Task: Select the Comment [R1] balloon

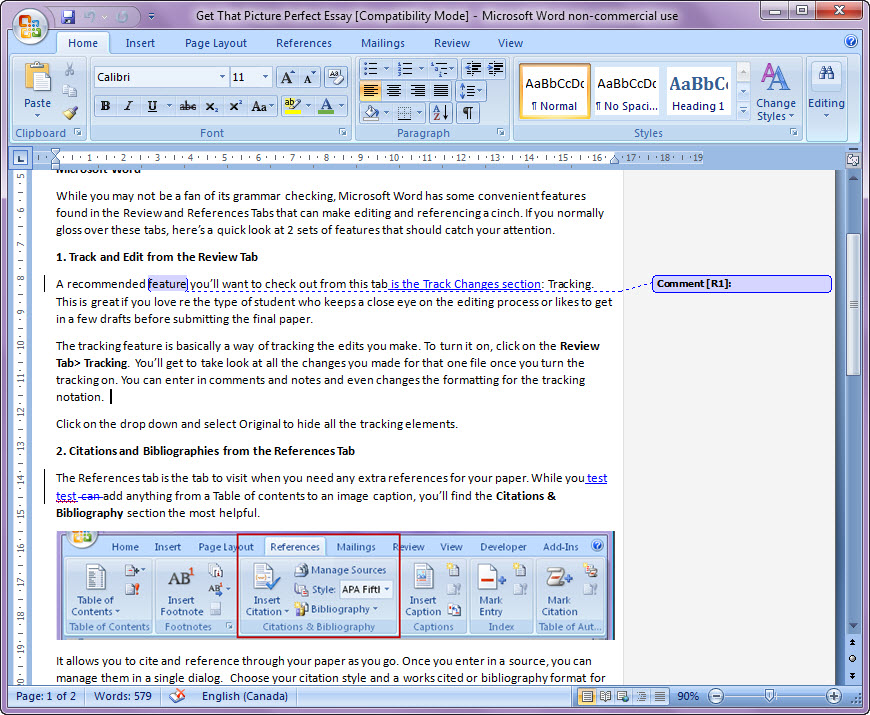Action: tap(742, 283)
